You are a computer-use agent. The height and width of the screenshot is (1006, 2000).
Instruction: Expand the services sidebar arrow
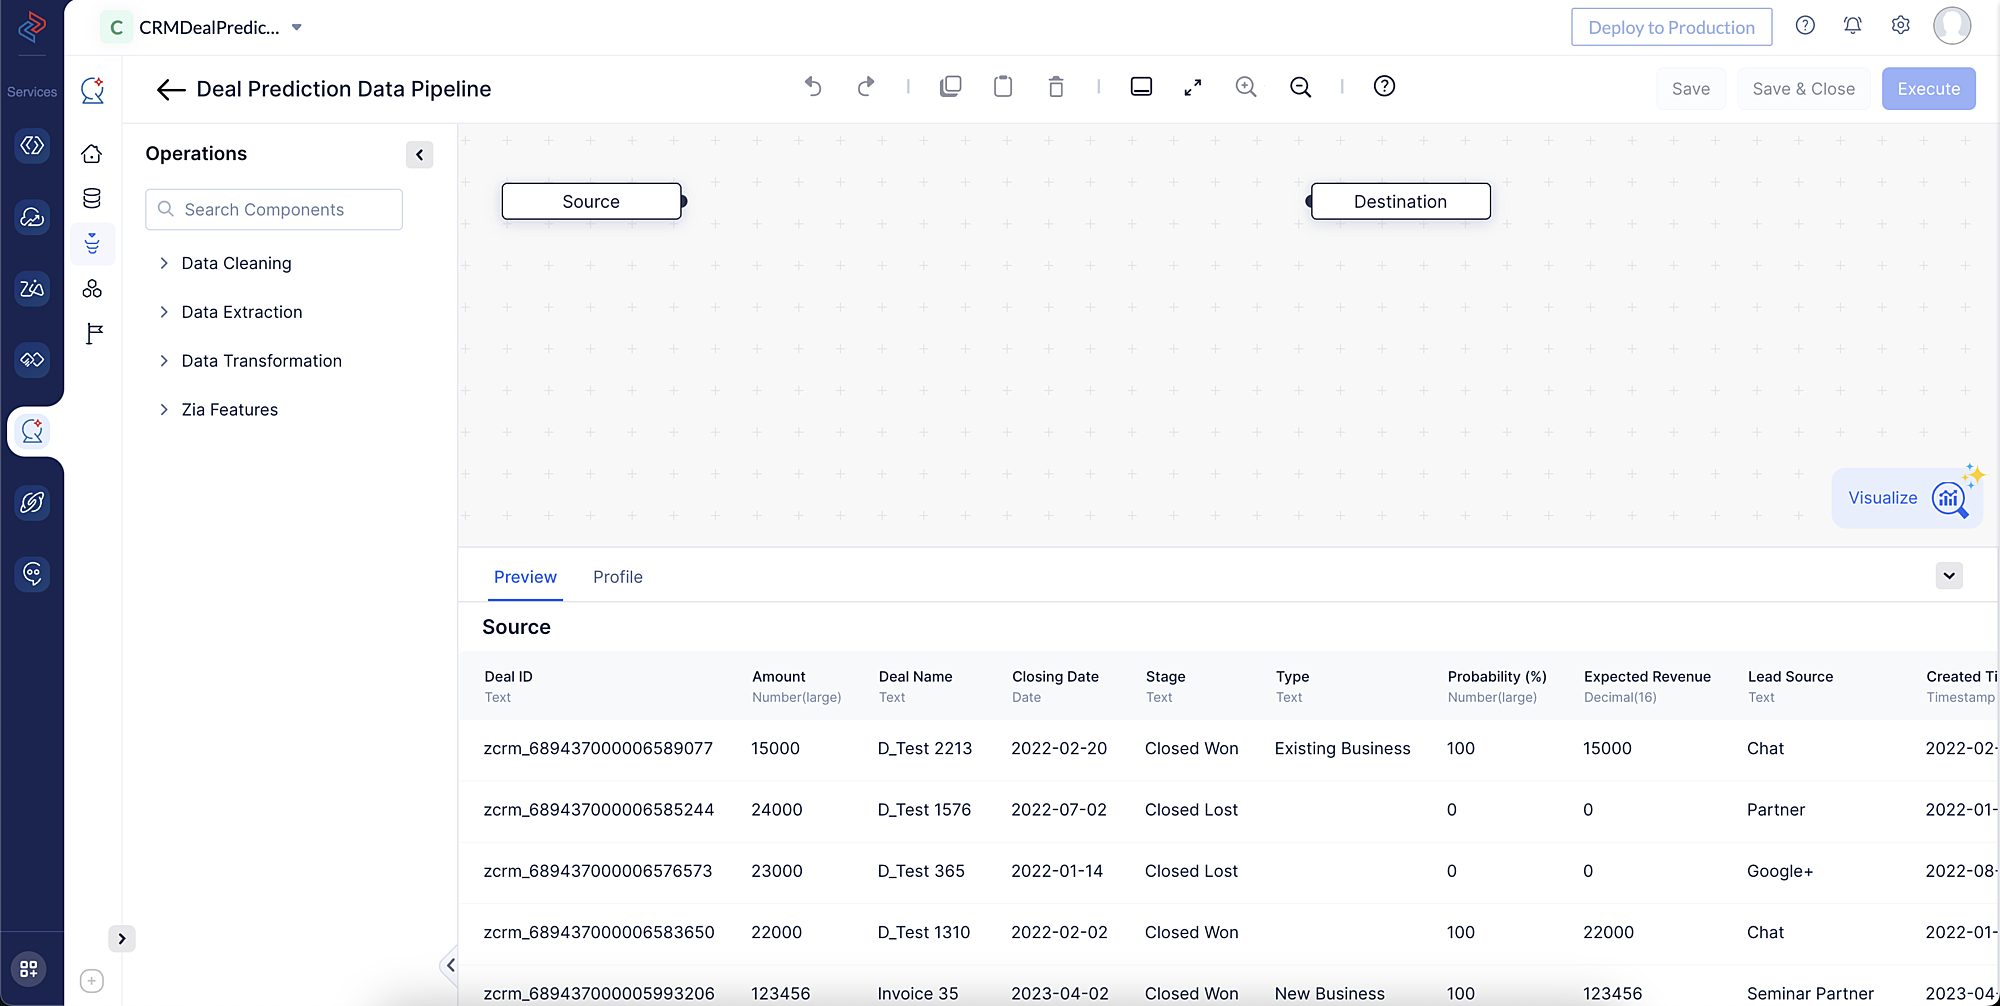tap(122, 938)
